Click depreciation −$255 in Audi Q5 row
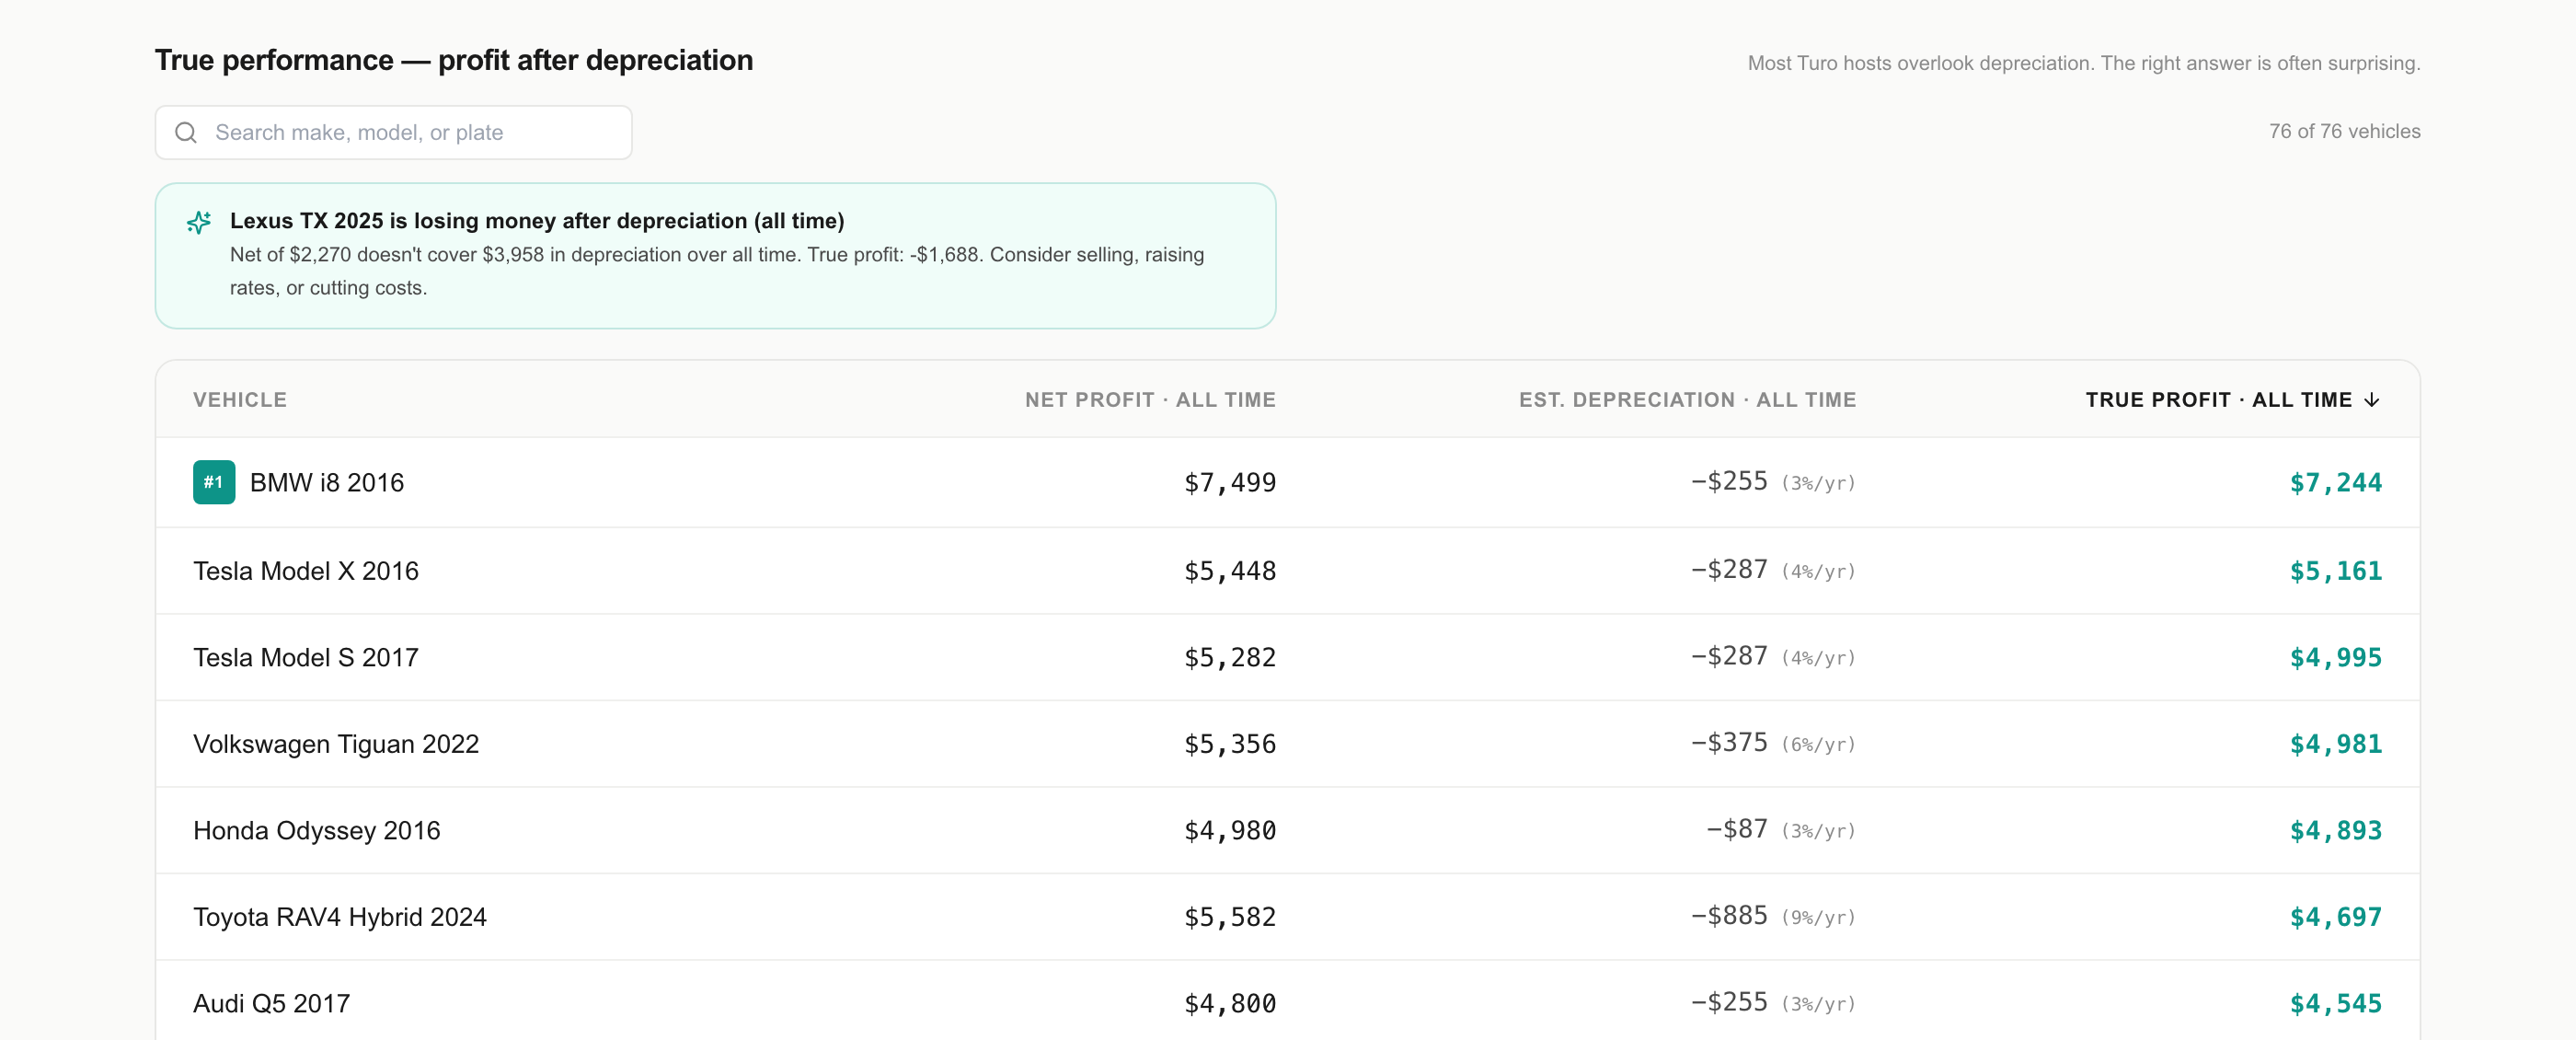This screenshot has height=1040, width=2576. click(1729, 1003)
